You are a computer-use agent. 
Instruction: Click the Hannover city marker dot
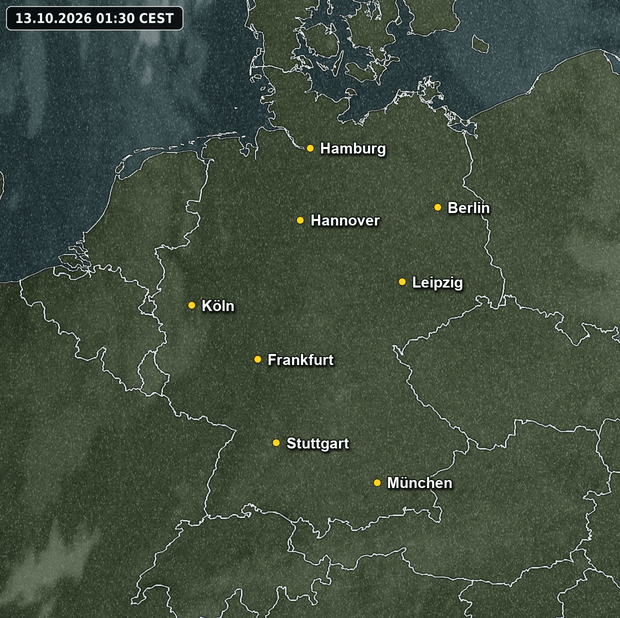click(x=301, y=220)
